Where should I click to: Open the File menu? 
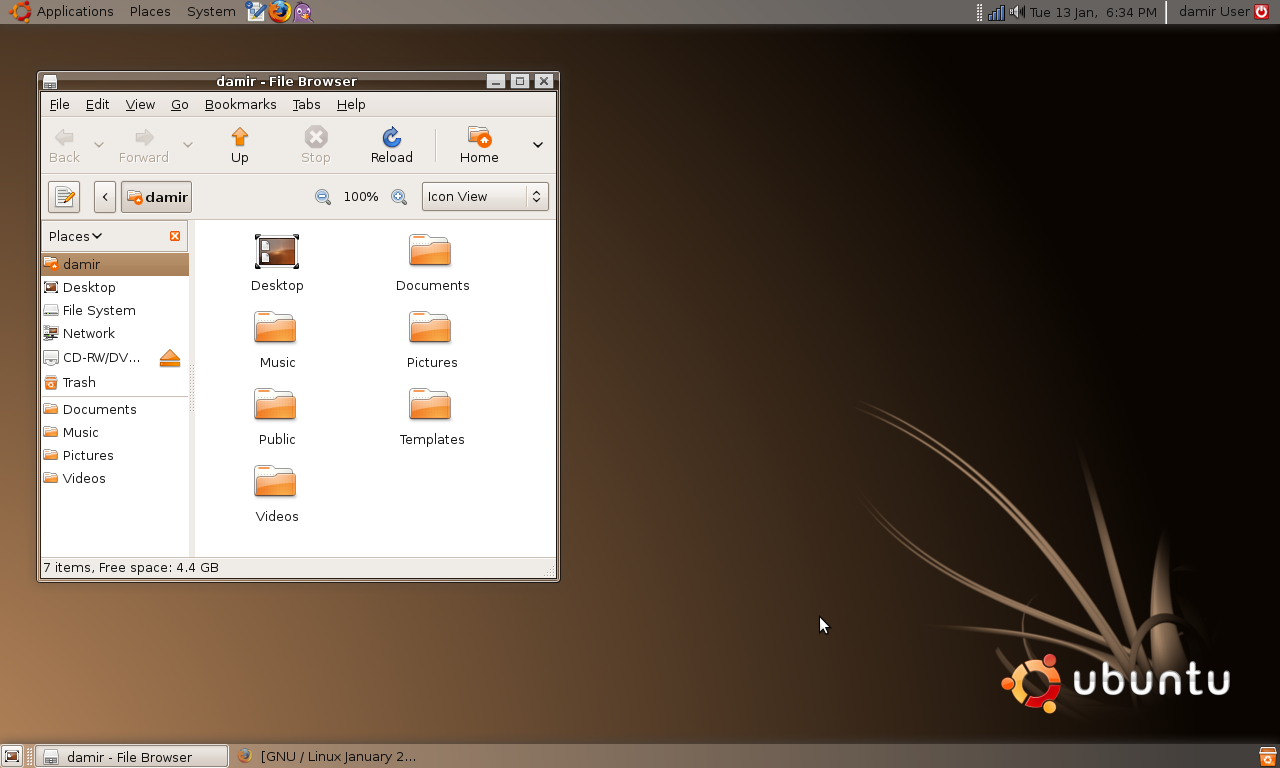click(59, 105)
